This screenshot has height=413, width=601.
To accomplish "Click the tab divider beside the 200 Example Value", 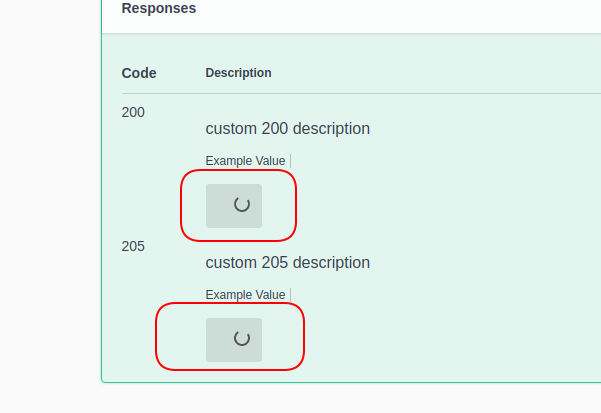I will coord(291,161).
